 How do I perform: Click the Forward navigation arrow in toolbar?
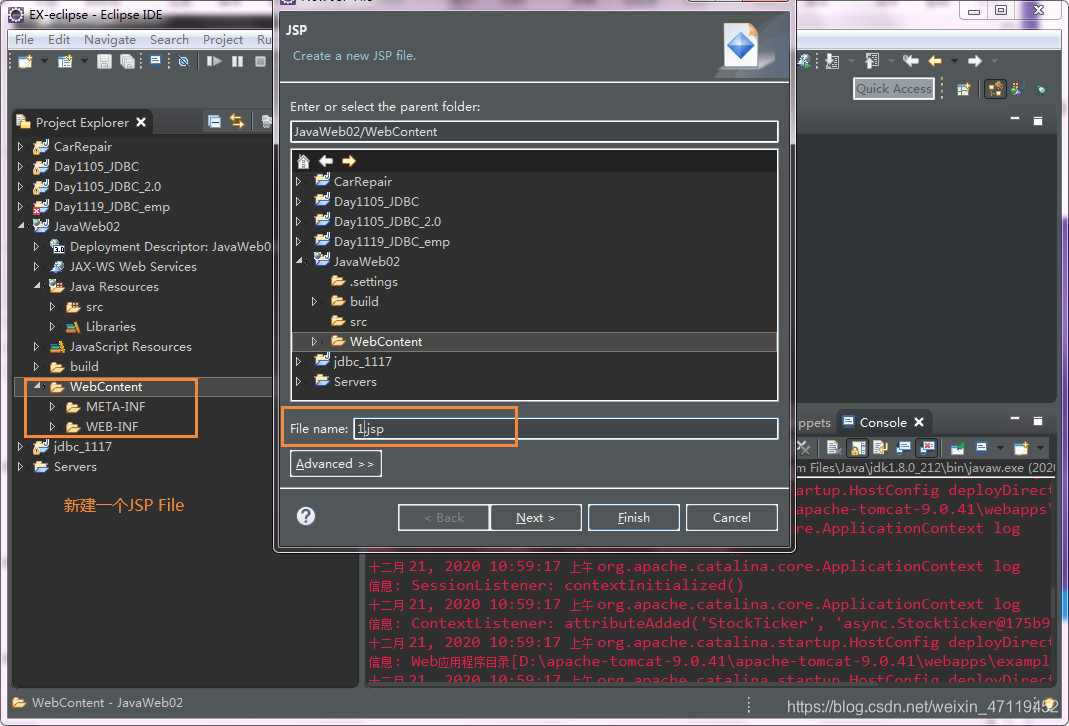975,61
